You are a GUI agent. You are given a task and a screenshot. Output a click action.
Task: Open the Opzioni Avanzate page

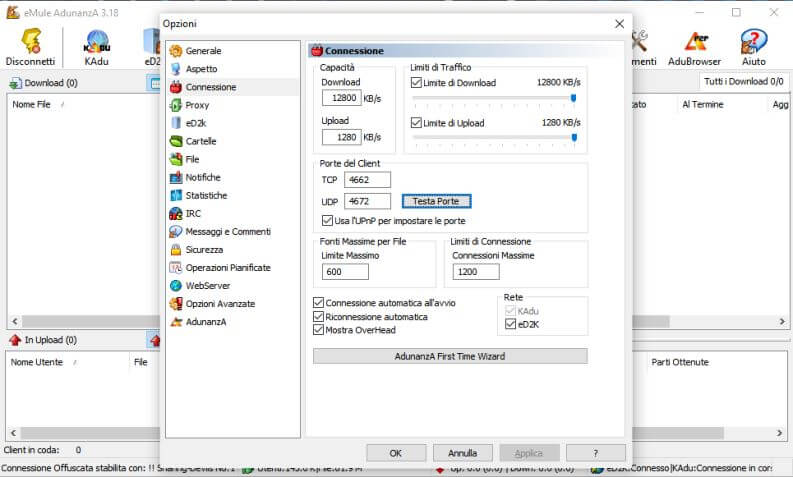[220, 303]
